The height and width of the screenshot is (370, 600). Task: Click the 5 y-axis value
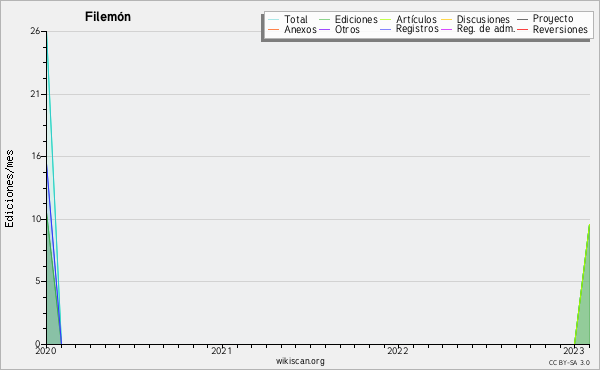pyautogui.click(x=38, y=281)
